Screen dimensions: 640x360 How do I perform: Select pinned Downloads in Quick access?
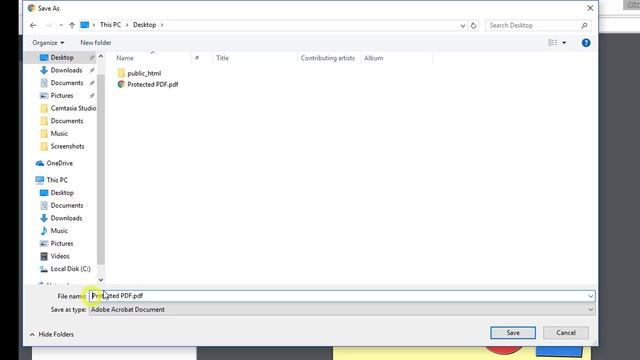tap(66, 70)
